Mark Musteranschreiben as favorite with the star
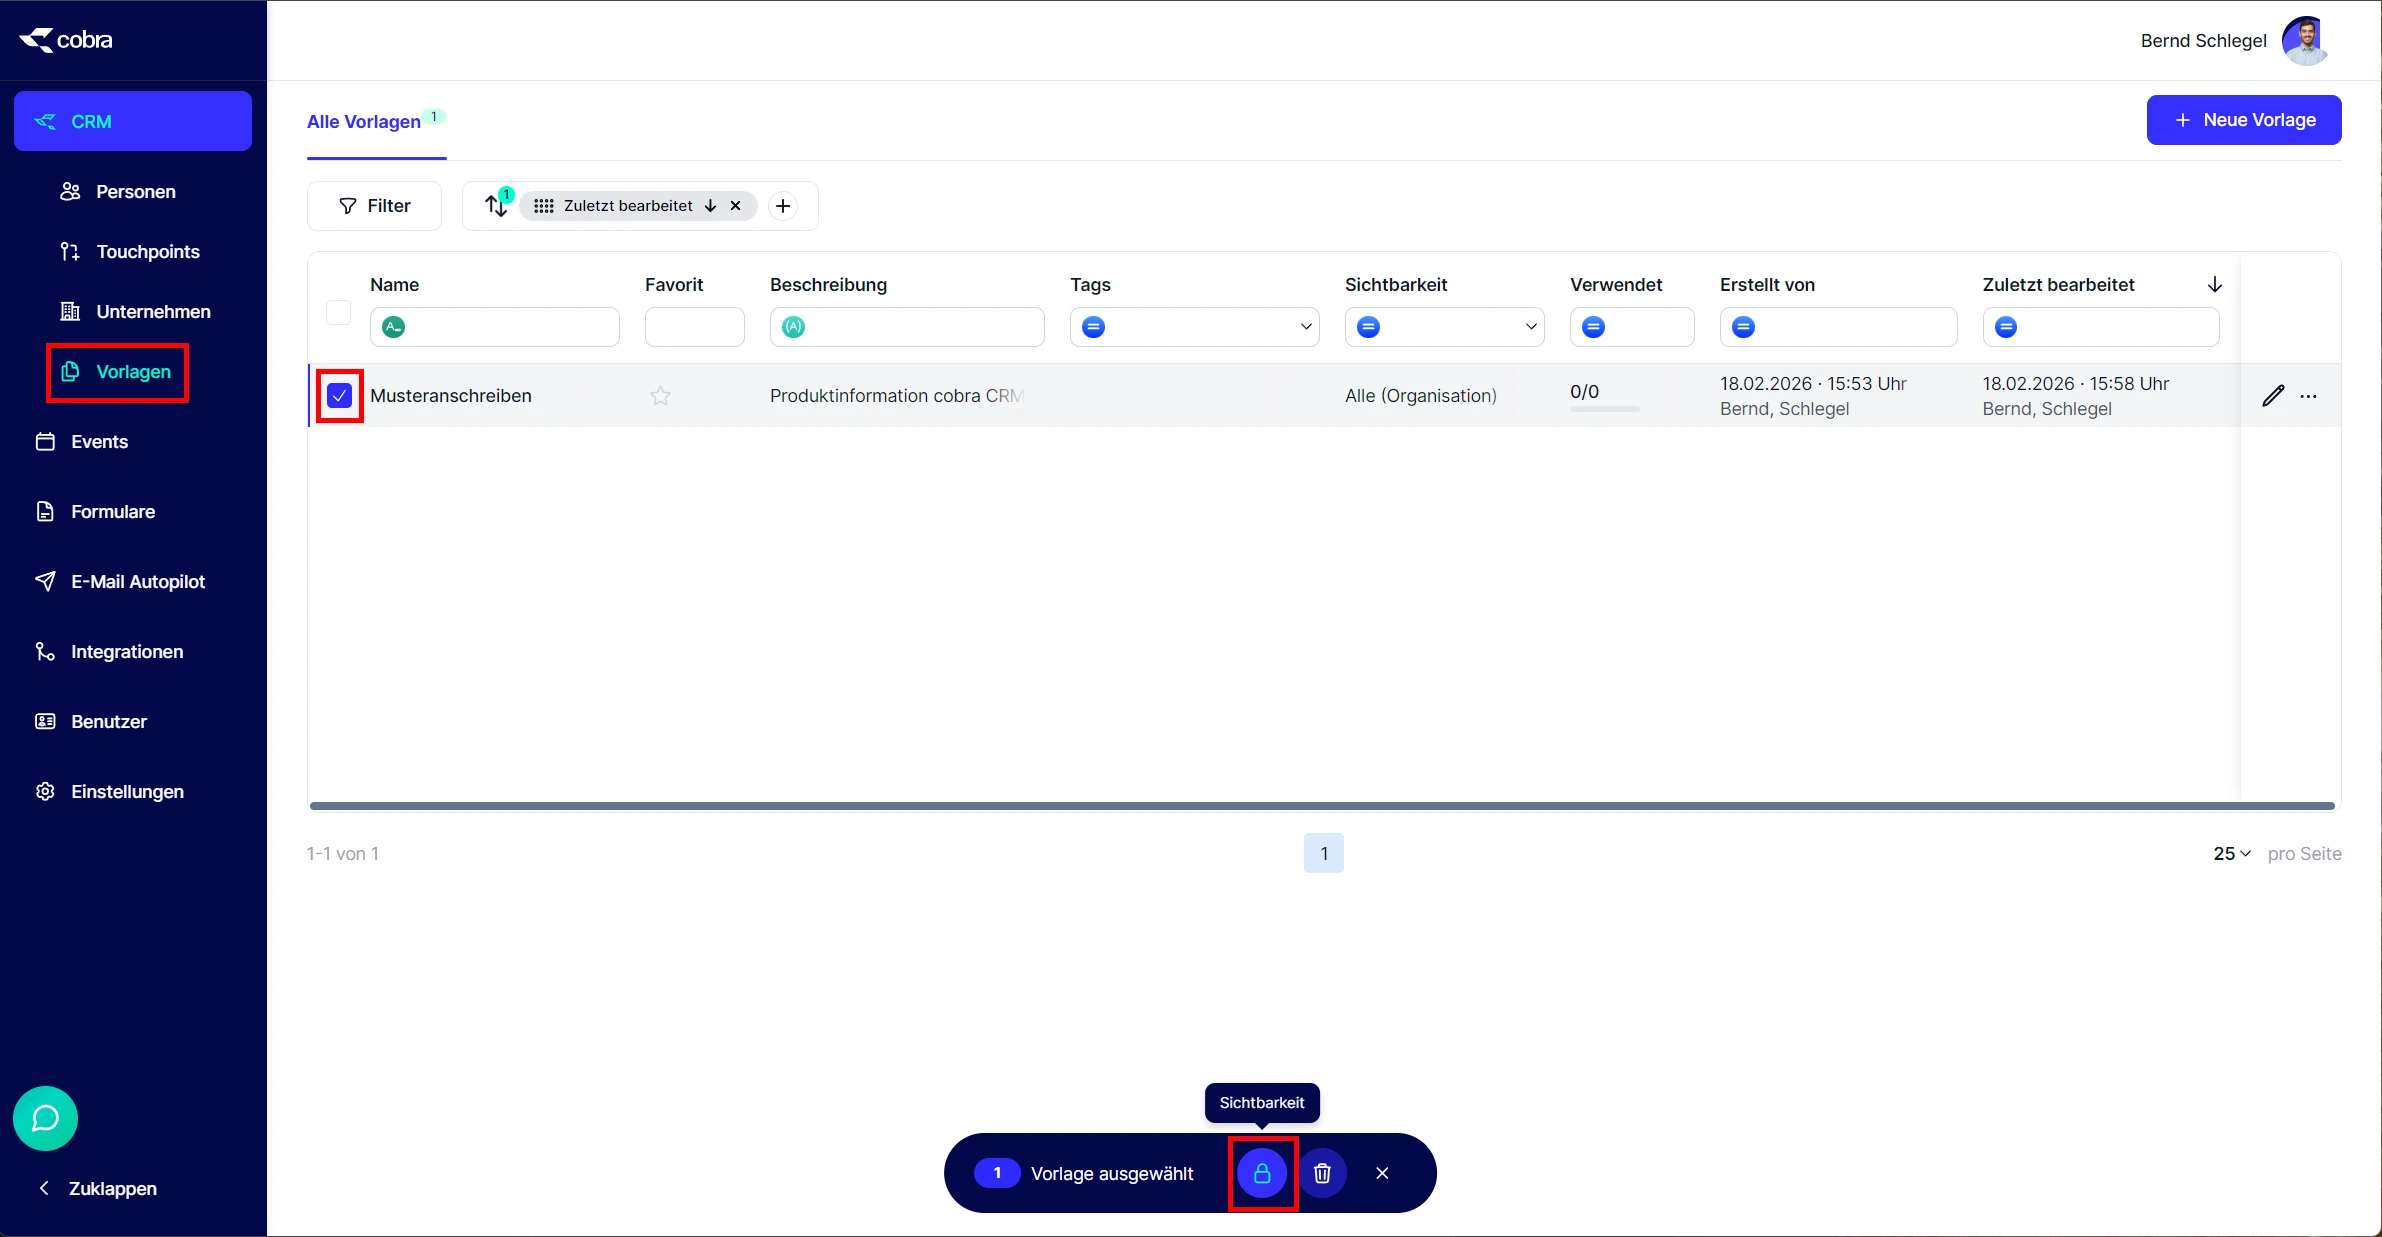This screenshot has height=1237, width=2382. 660,396
